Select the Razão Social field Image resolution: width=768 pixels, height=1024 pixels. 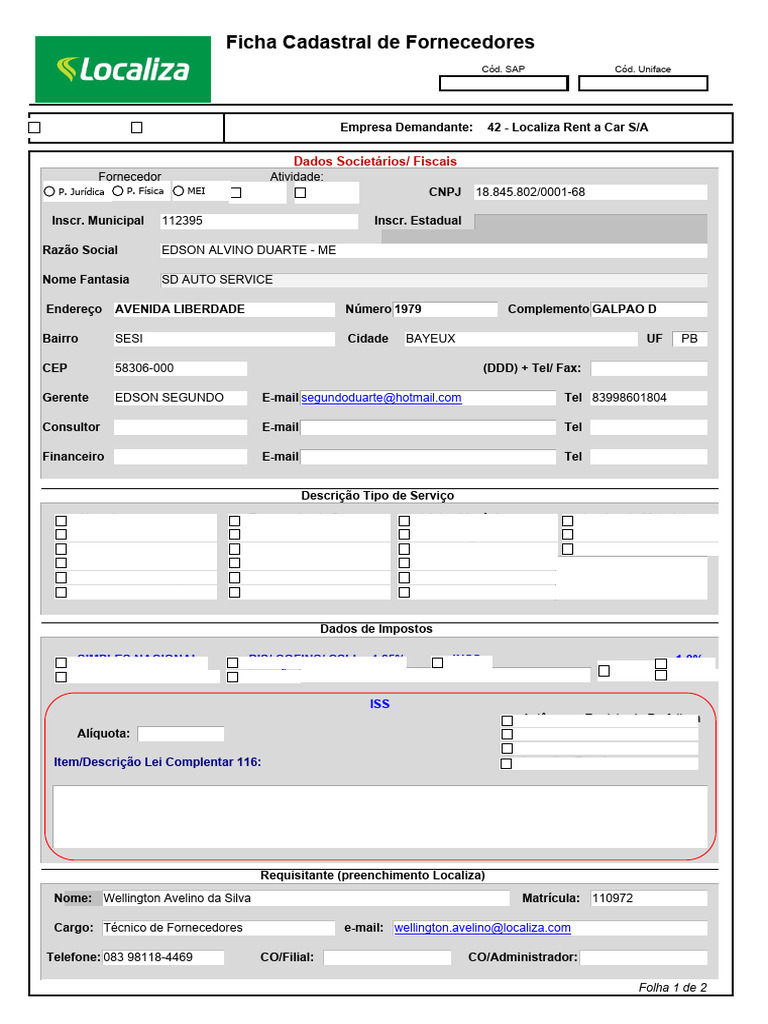point(434,250)
